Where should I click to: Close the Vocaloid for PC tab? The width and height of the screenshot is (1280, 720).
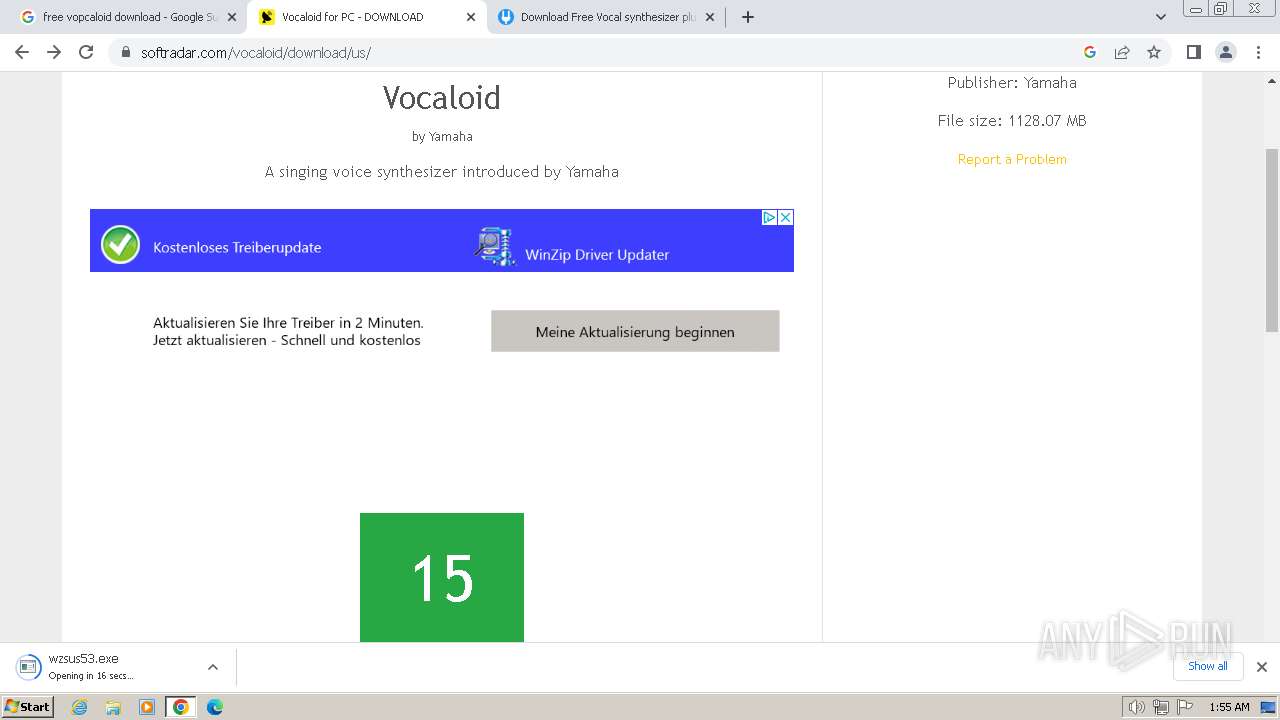click(x=471, y=17)
